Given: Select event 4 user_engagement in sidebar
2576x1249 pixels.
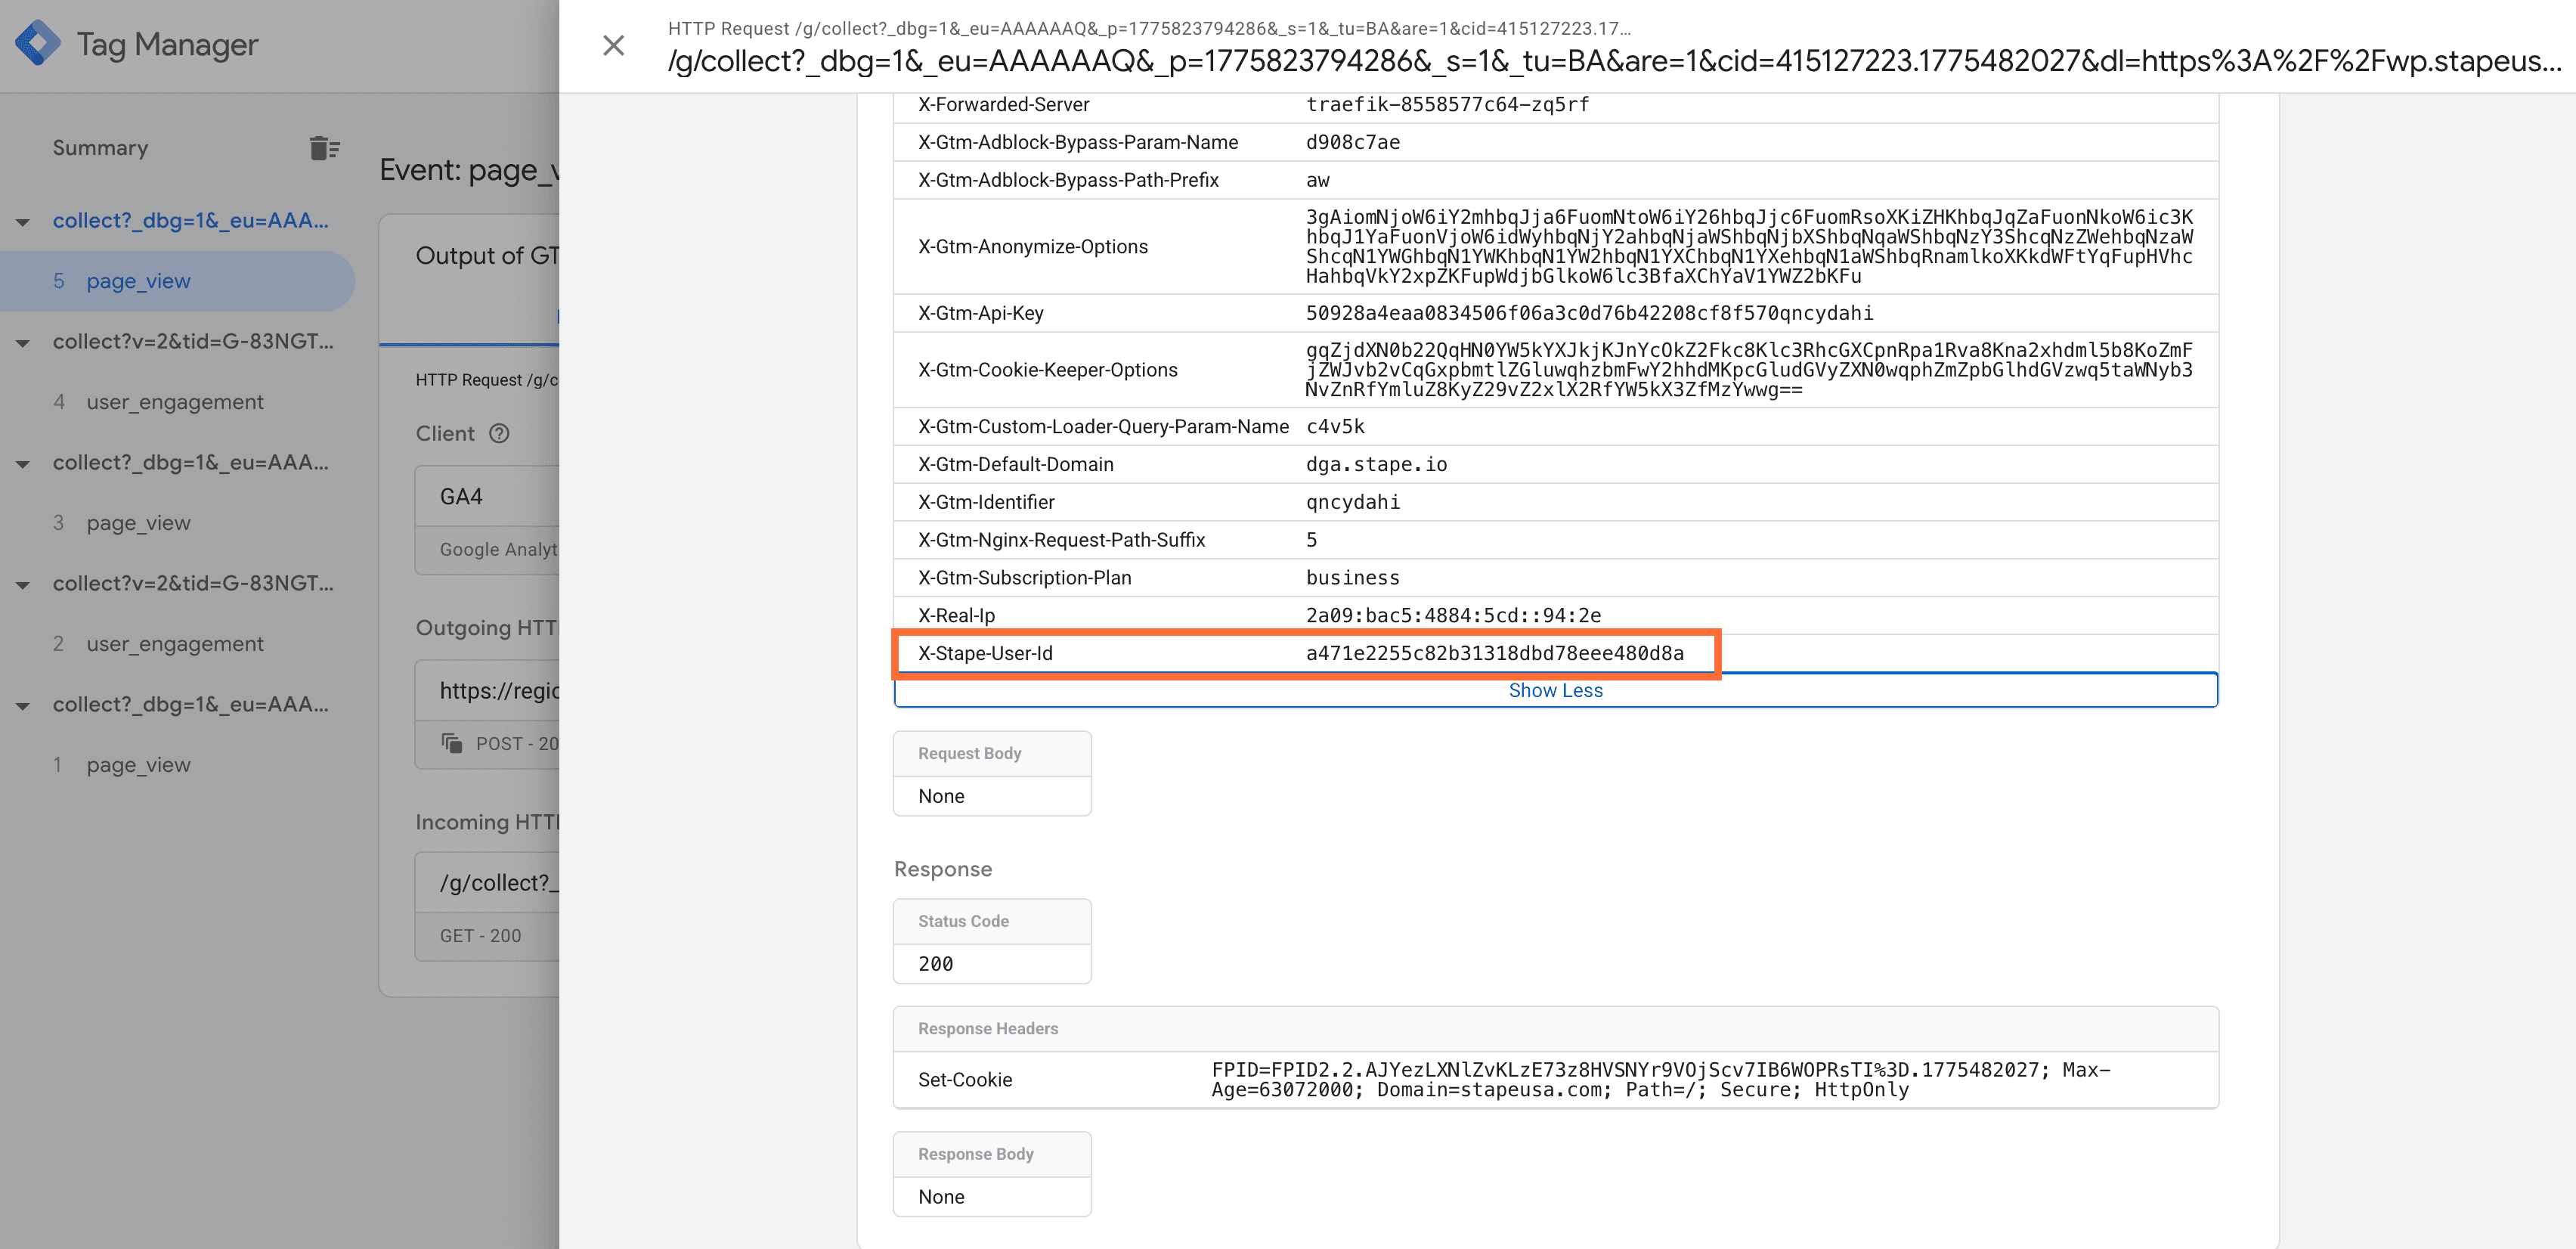Looking at the screenshot, I should tap(175, 402).
